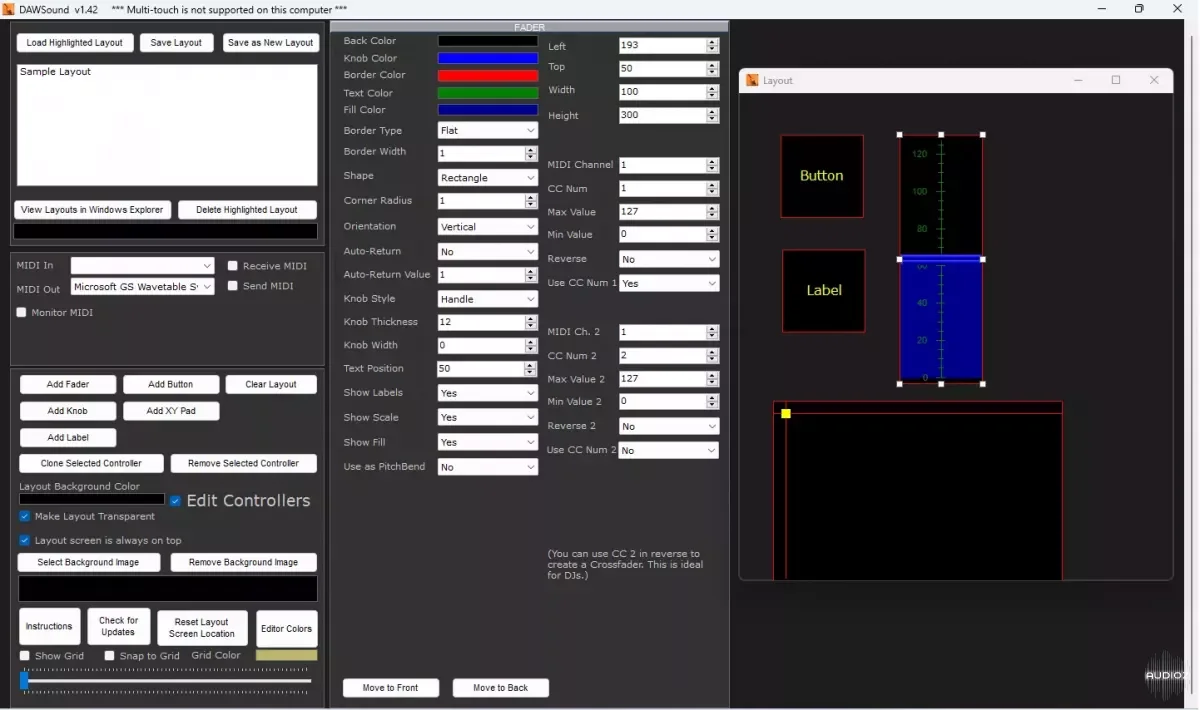
Task: Open the Reverse 2 dropdown
Action: (x=669, y=426)
